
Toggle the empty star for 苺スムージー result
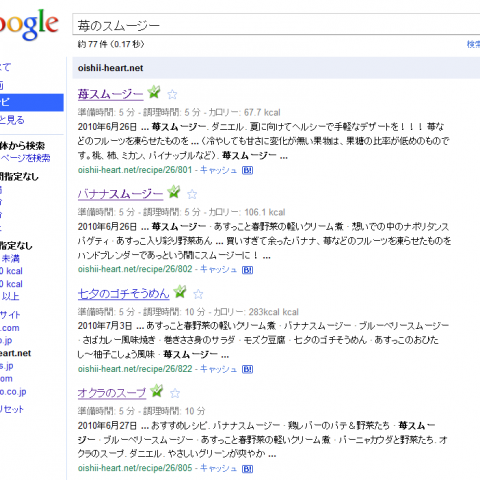pyautogui.click(x=172, y=95)
